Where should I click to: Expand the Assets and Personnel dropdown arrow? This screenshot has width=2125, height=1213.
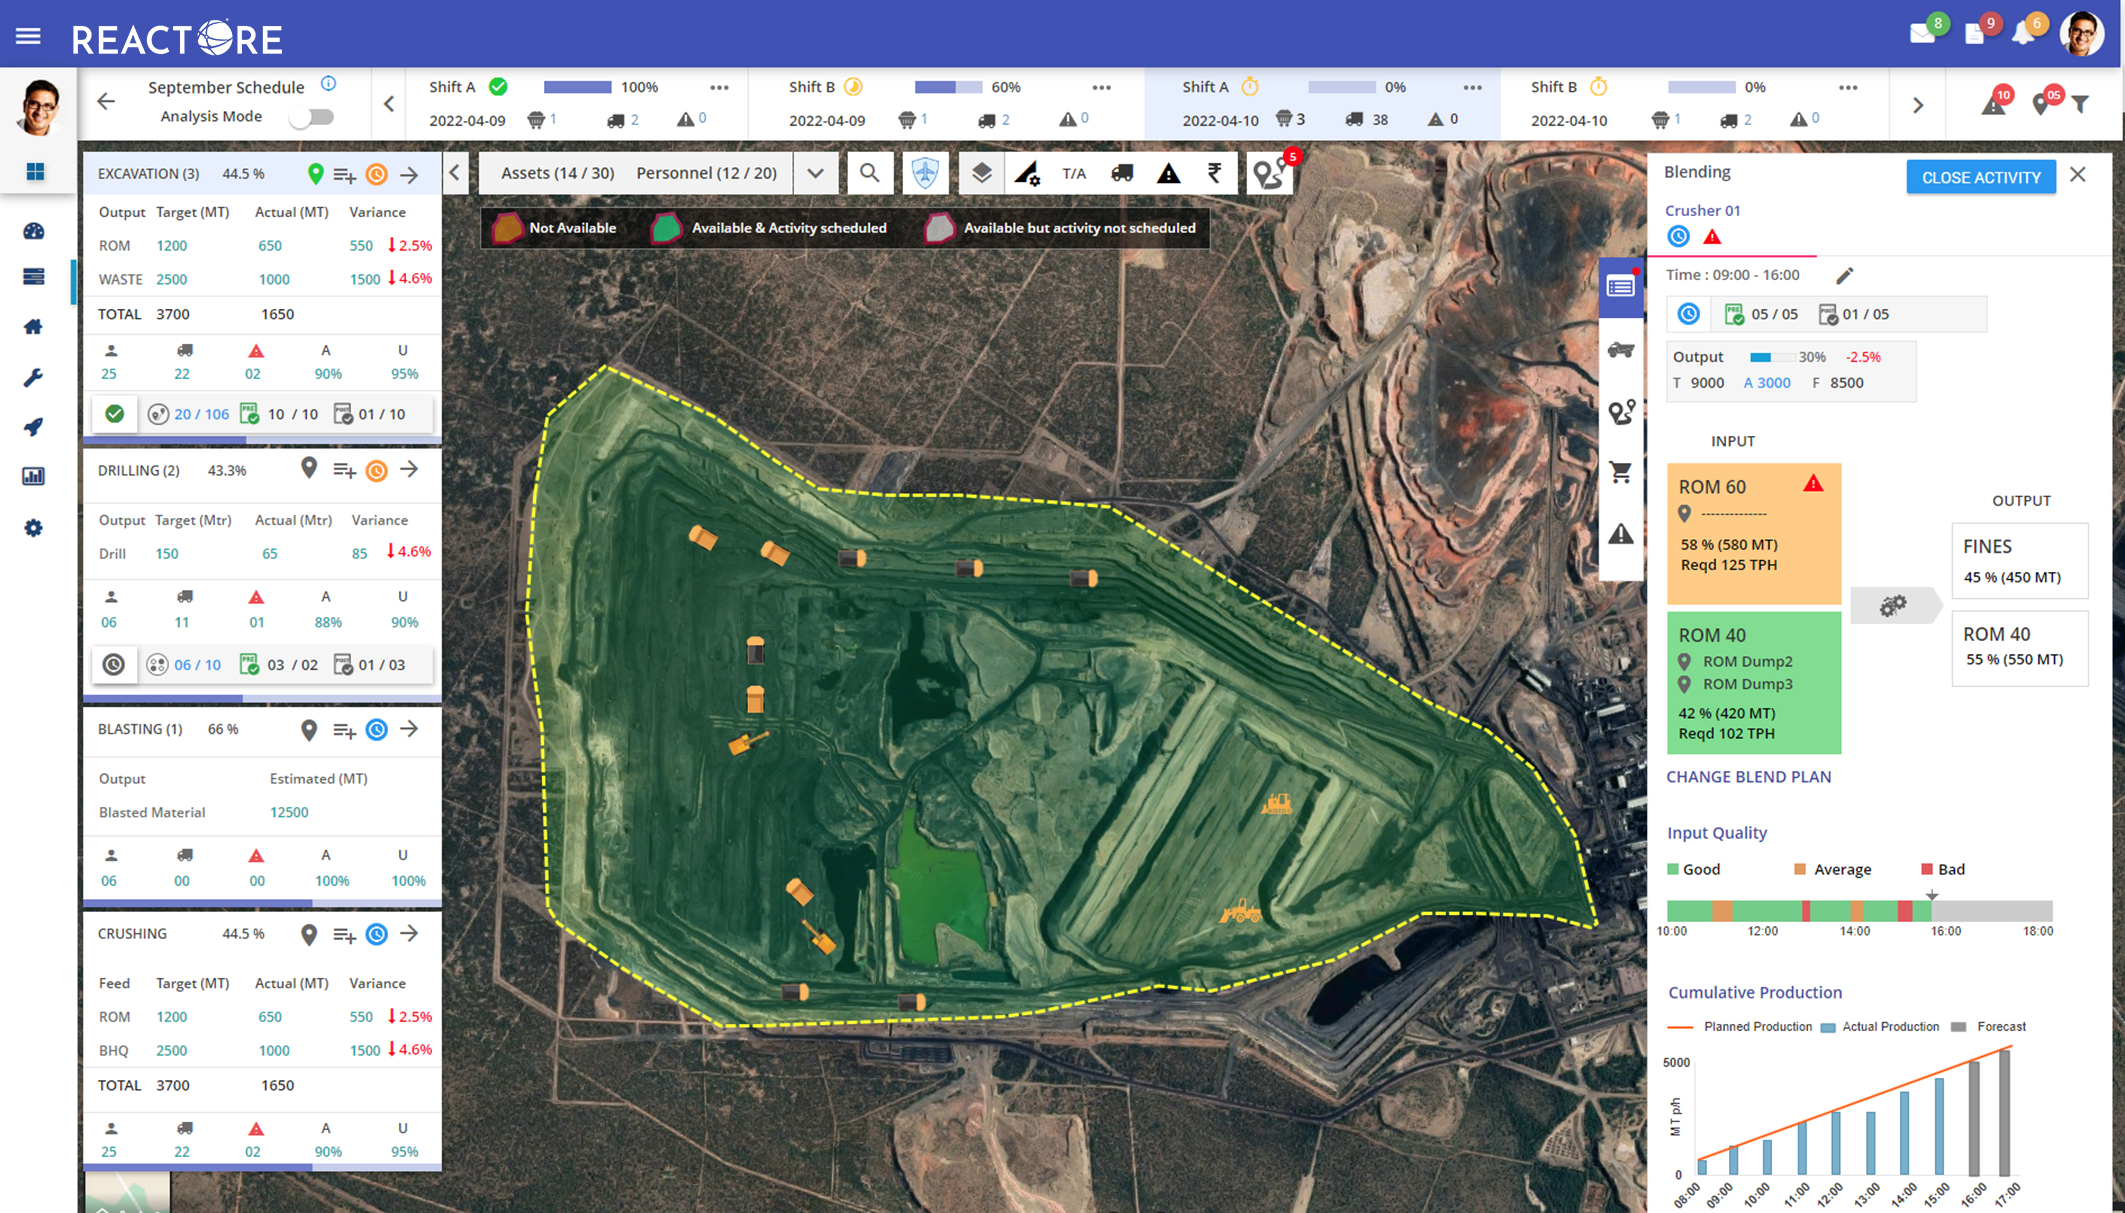816,173
